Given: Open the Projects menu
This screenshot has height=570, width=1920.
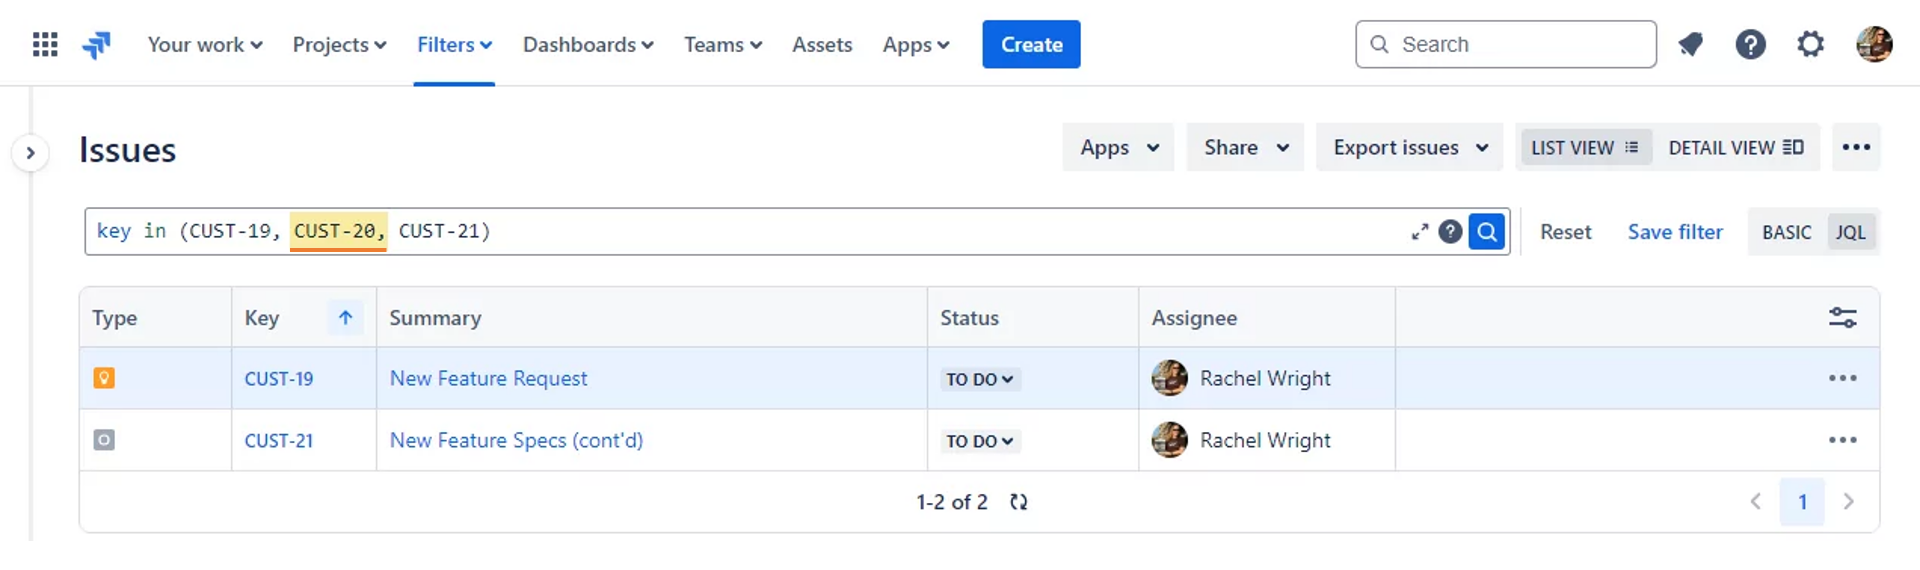Looking at the screenshot, I should click(x=339, y=45).
